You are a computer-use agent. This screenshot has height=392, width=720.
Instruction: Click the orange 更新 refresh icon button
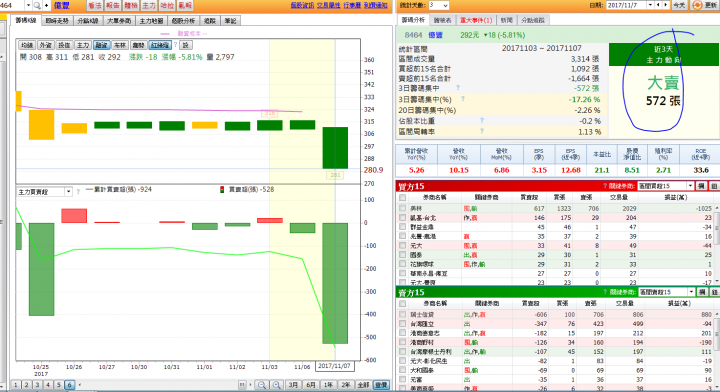click(705, 5)
